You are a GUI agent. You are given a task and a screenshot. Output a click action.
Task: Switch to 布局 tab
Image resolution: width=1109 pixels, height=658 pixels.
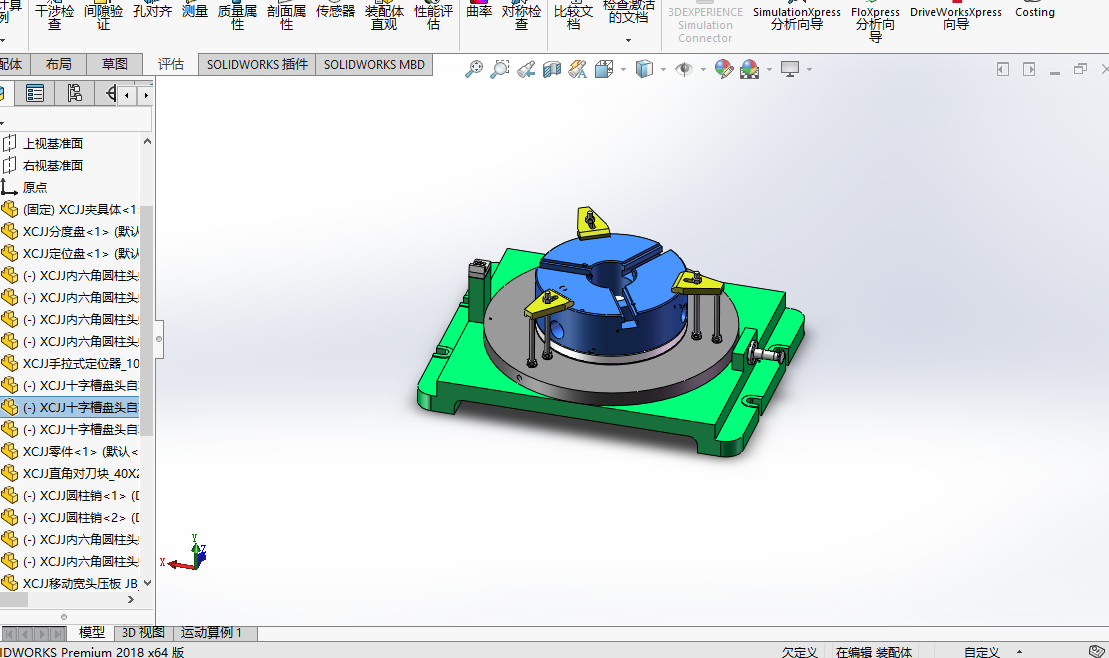pos(59,64)
